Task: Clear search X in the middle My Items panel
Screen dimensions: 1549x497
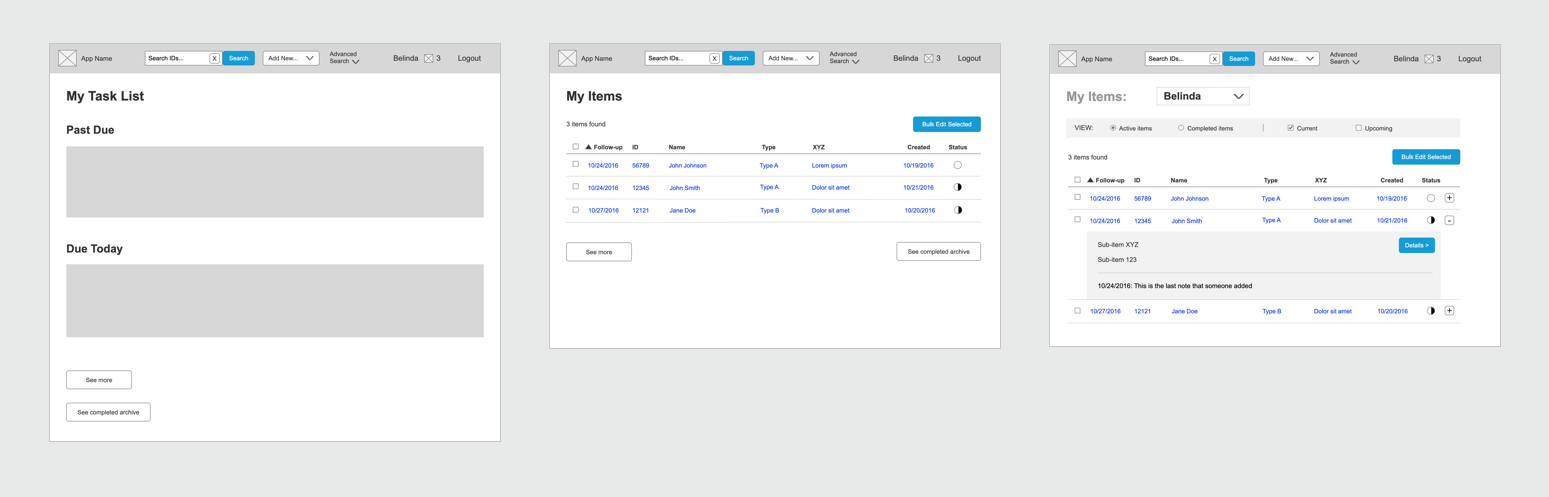Action: [x=714, y=59]
